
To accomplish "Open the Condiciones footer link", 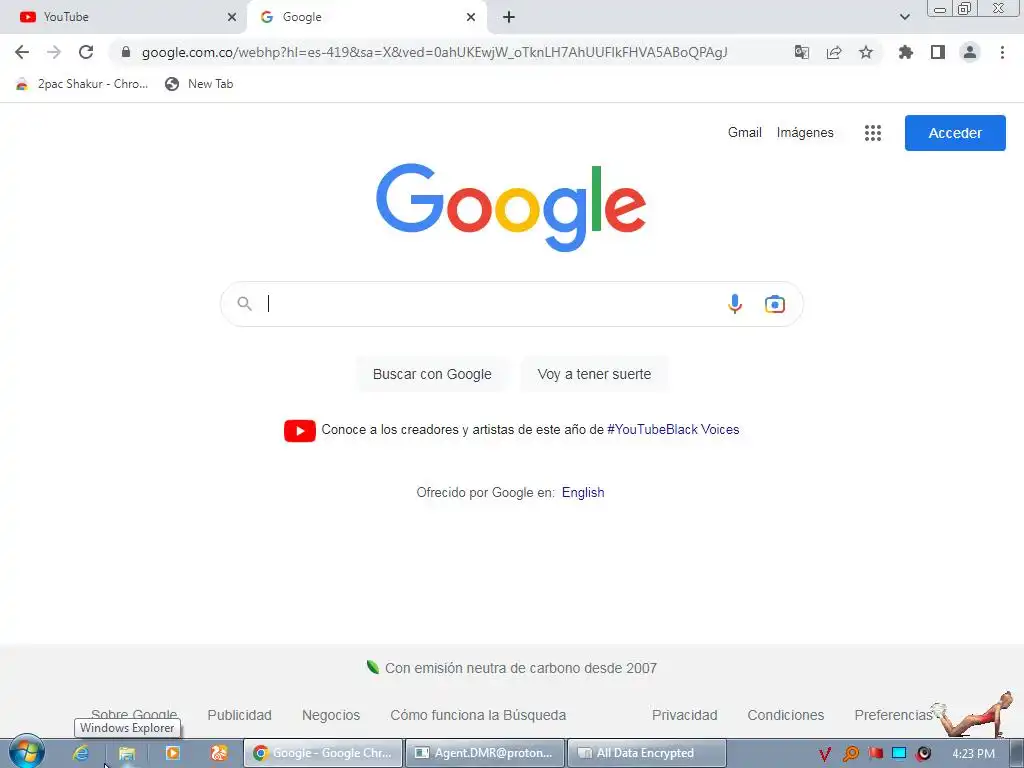I will [x=786, y=715].
